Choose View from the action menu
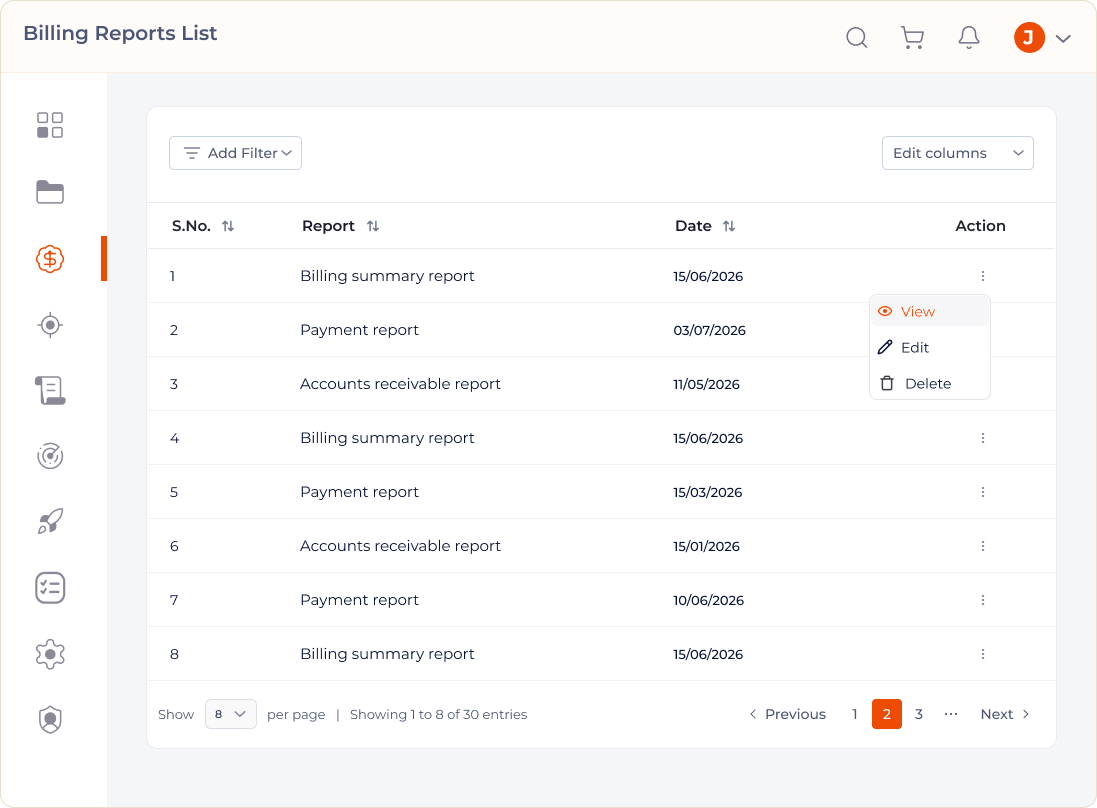1097x808 pixels. (x=929, y=311)
